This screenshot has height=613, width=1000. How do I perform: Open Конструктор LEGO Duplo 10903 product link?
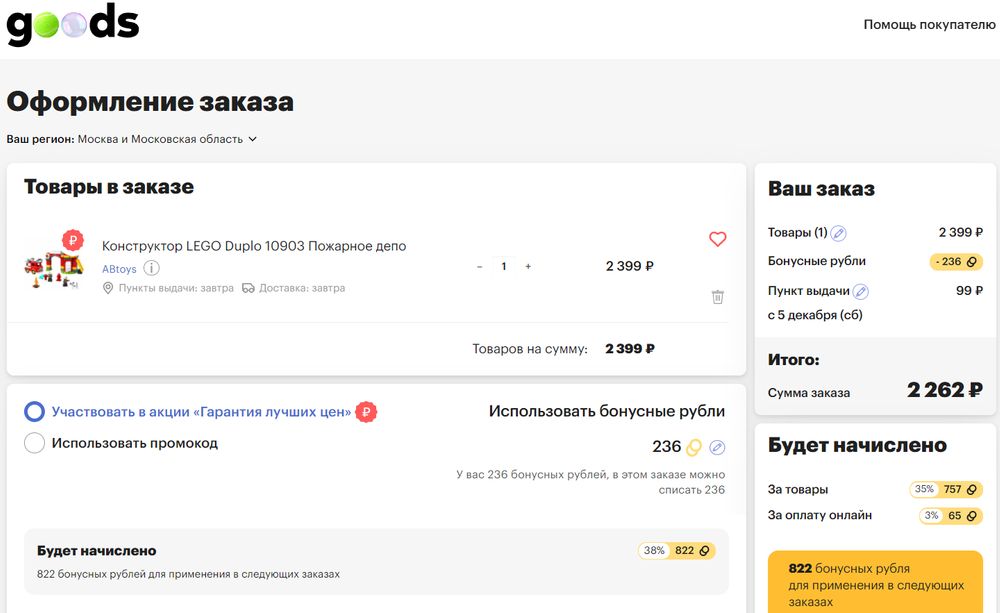254,246
